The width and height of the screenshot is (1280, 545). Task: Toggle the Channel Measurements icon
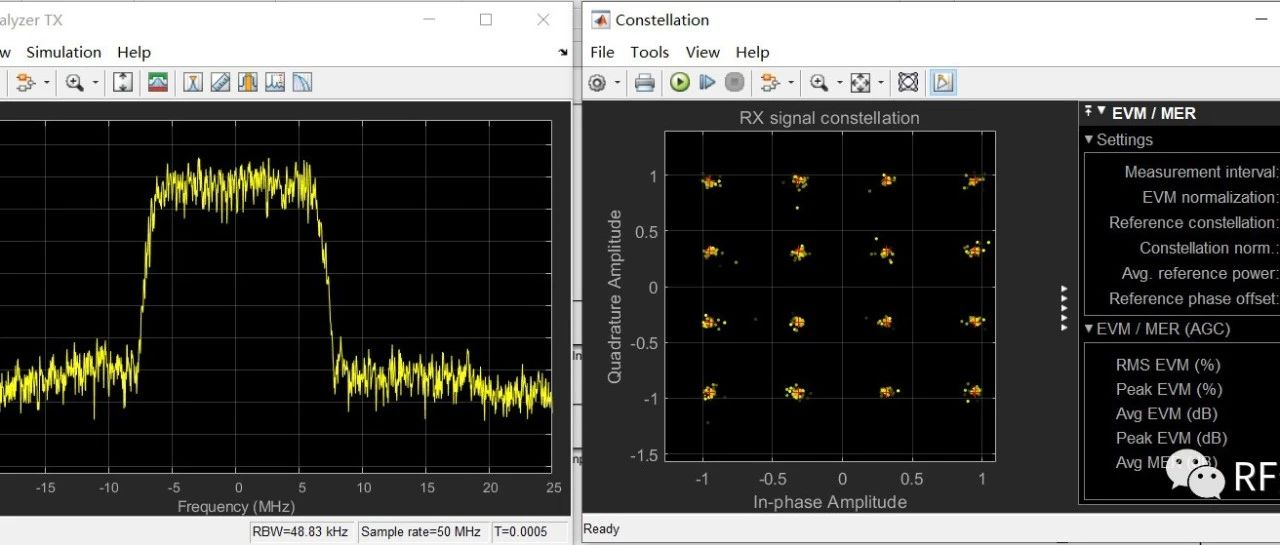point(248,82)
